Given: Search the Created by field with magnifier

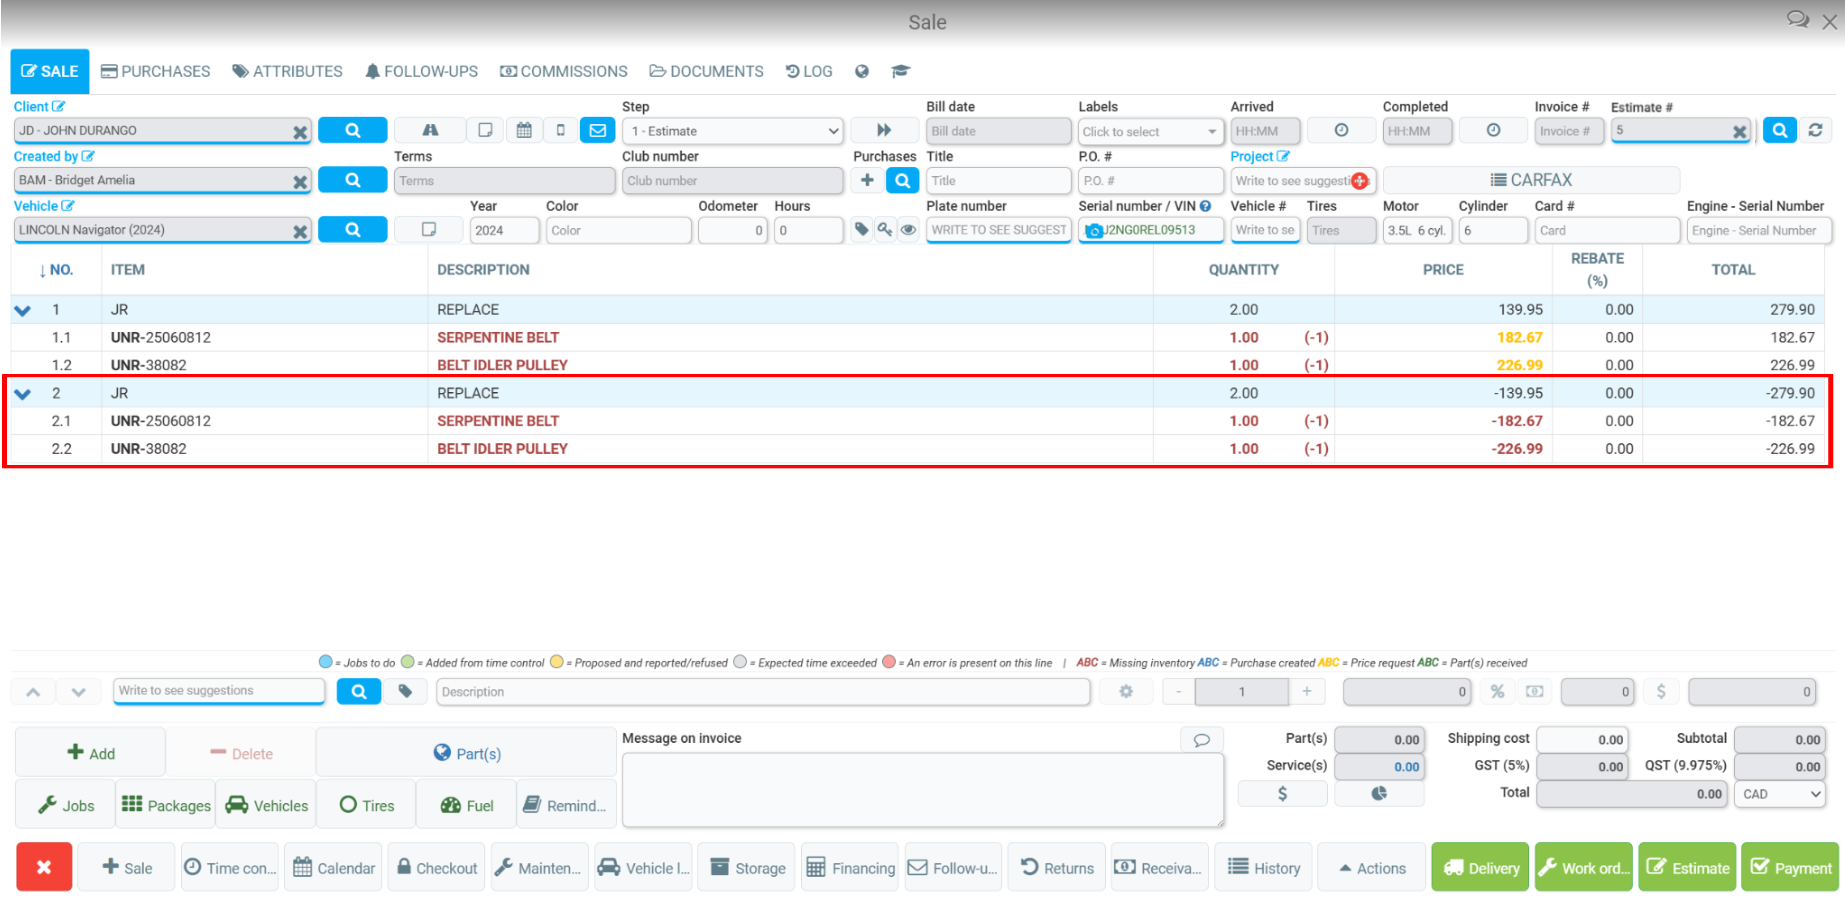Looking at the screenshot, I should pos(353,180).
